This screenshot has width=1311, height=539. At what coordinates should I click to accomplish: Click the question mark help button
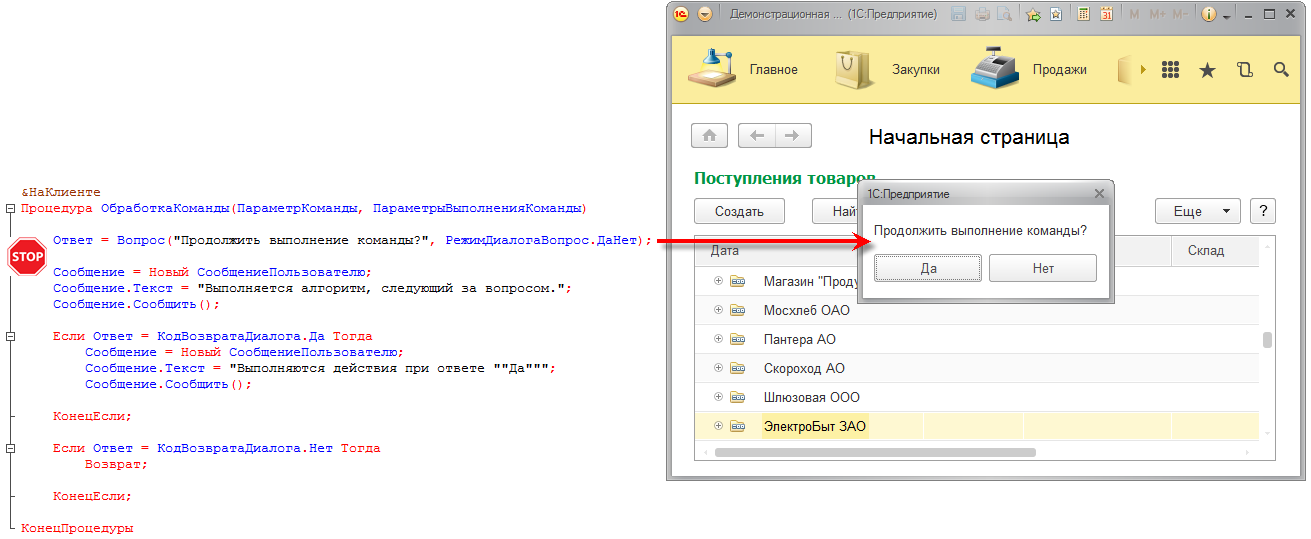click(x=1263, y=211)
